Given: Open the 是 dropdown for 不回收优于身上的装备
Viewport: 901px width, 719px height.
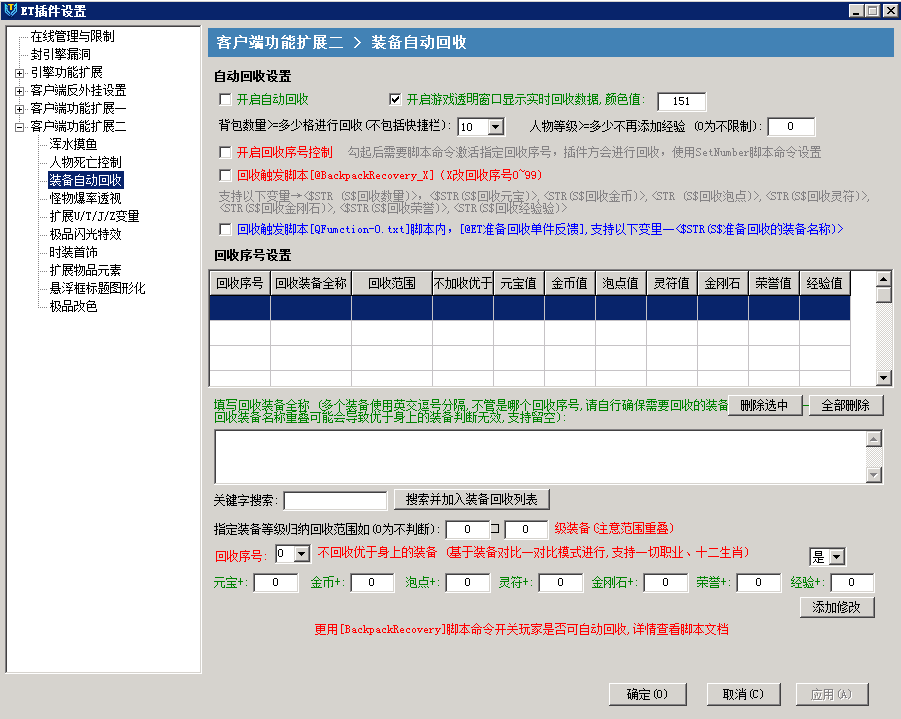Looking at the screenshot, I should tap(837, 557).
